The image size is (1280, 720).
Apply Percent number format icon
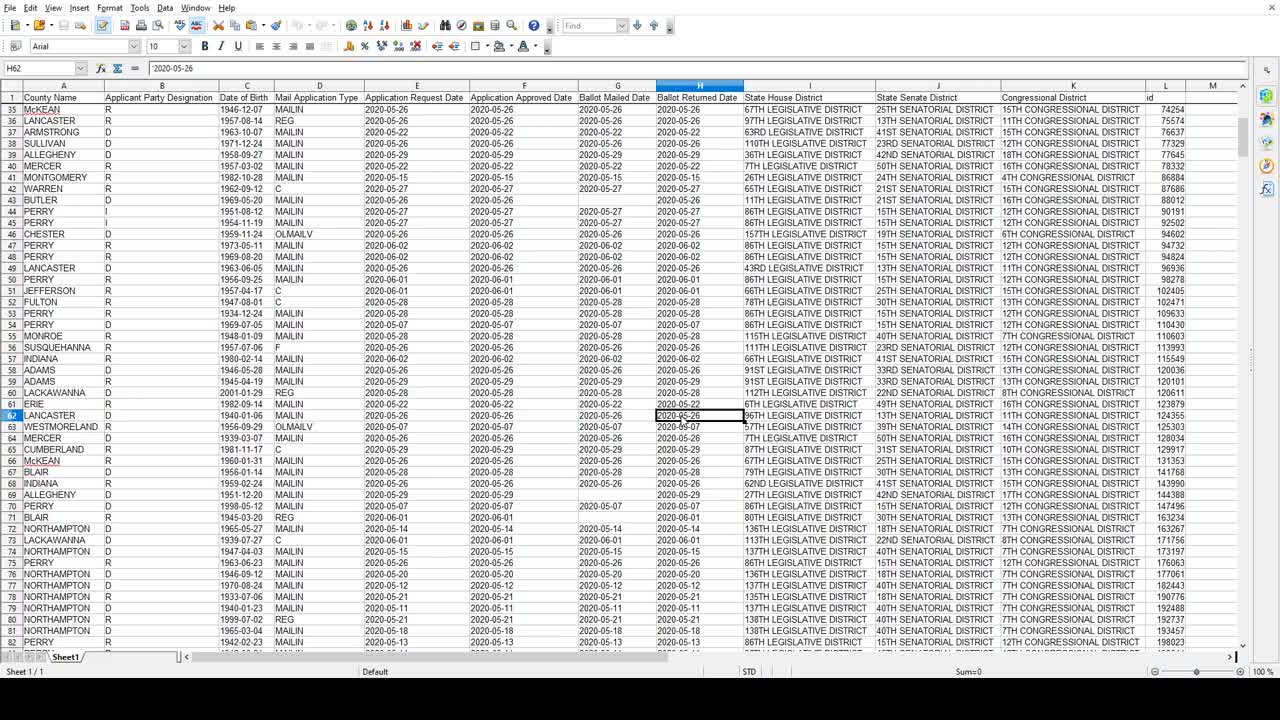click(x=364, y=46)
